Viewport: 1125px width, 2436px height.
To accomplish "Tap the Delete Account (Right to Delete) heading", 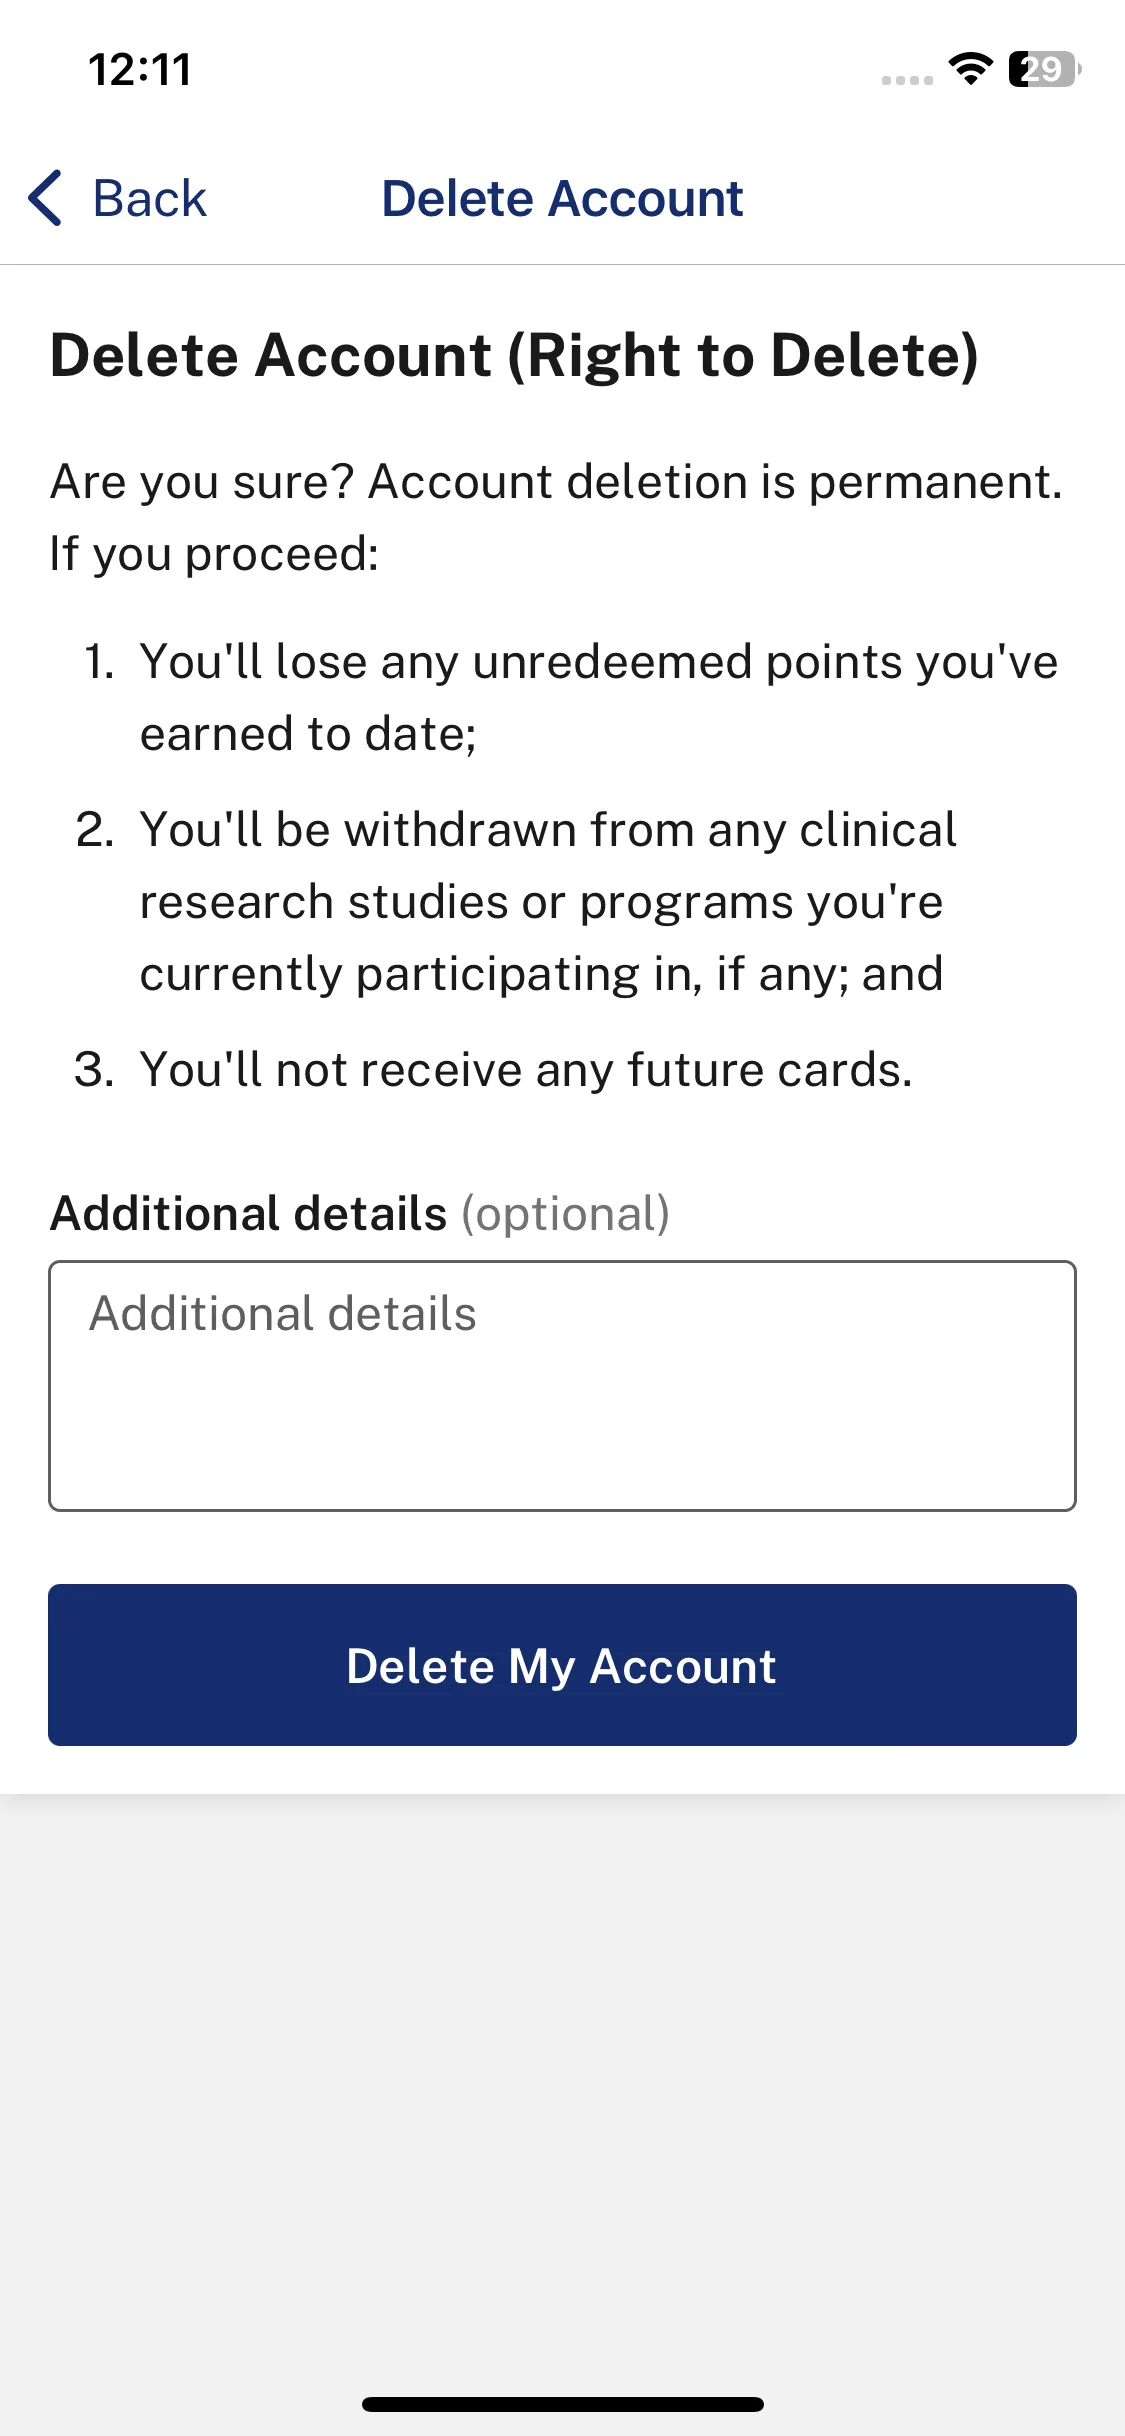I will [514, 355].
